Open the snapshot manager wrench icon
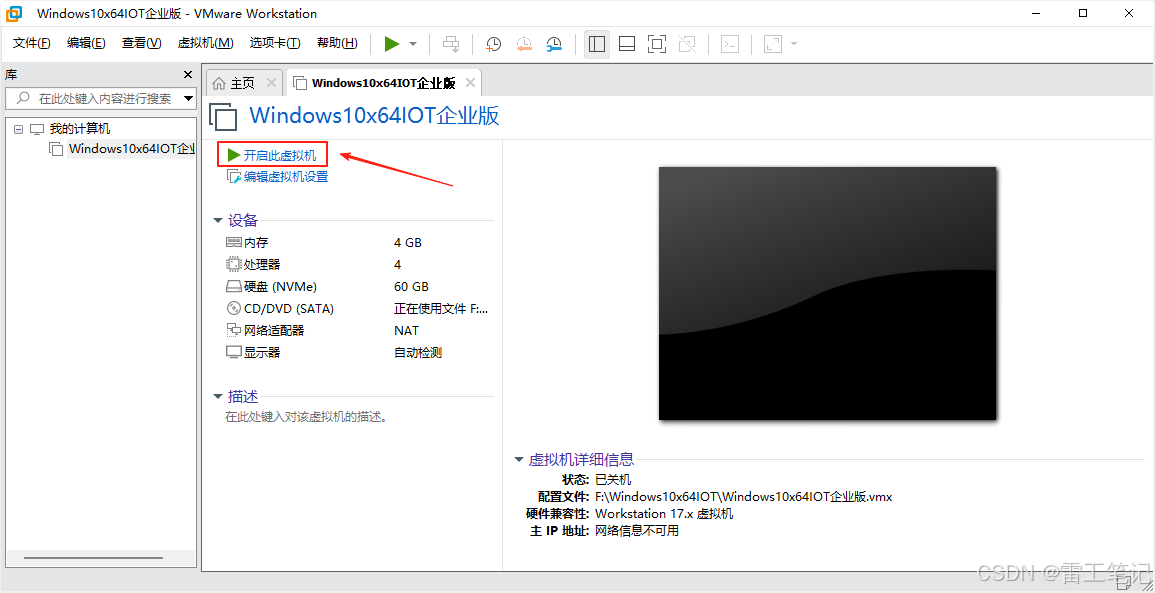This screenshot has height=593, width=1155. pyautogui.click(x=554, y=44)
